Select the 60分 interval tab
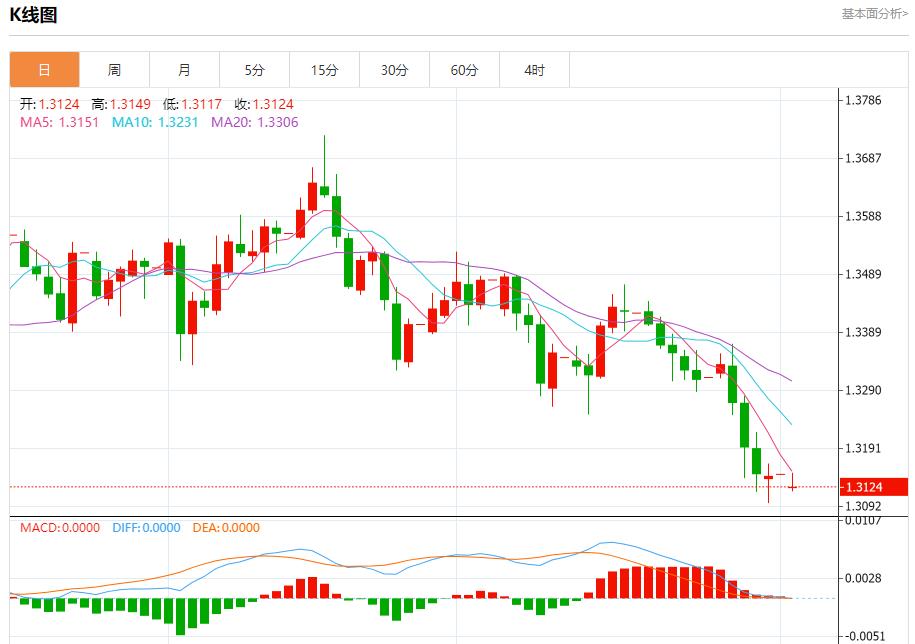Screen dimensions: 915x644 click(463, 69)
